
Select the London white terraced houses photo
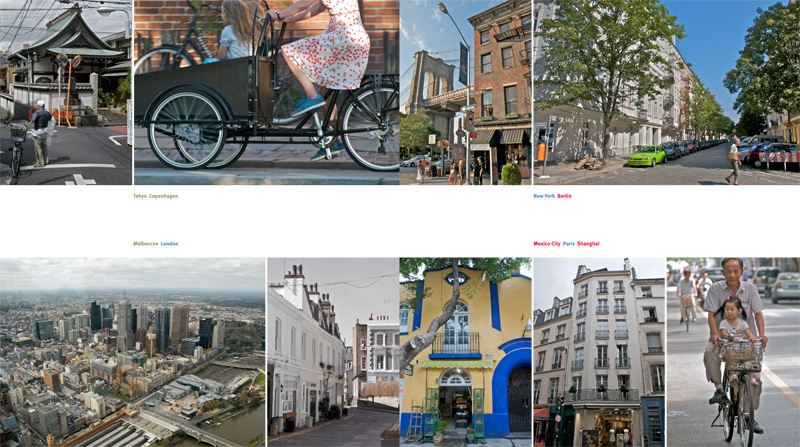[x=332, y=352]
